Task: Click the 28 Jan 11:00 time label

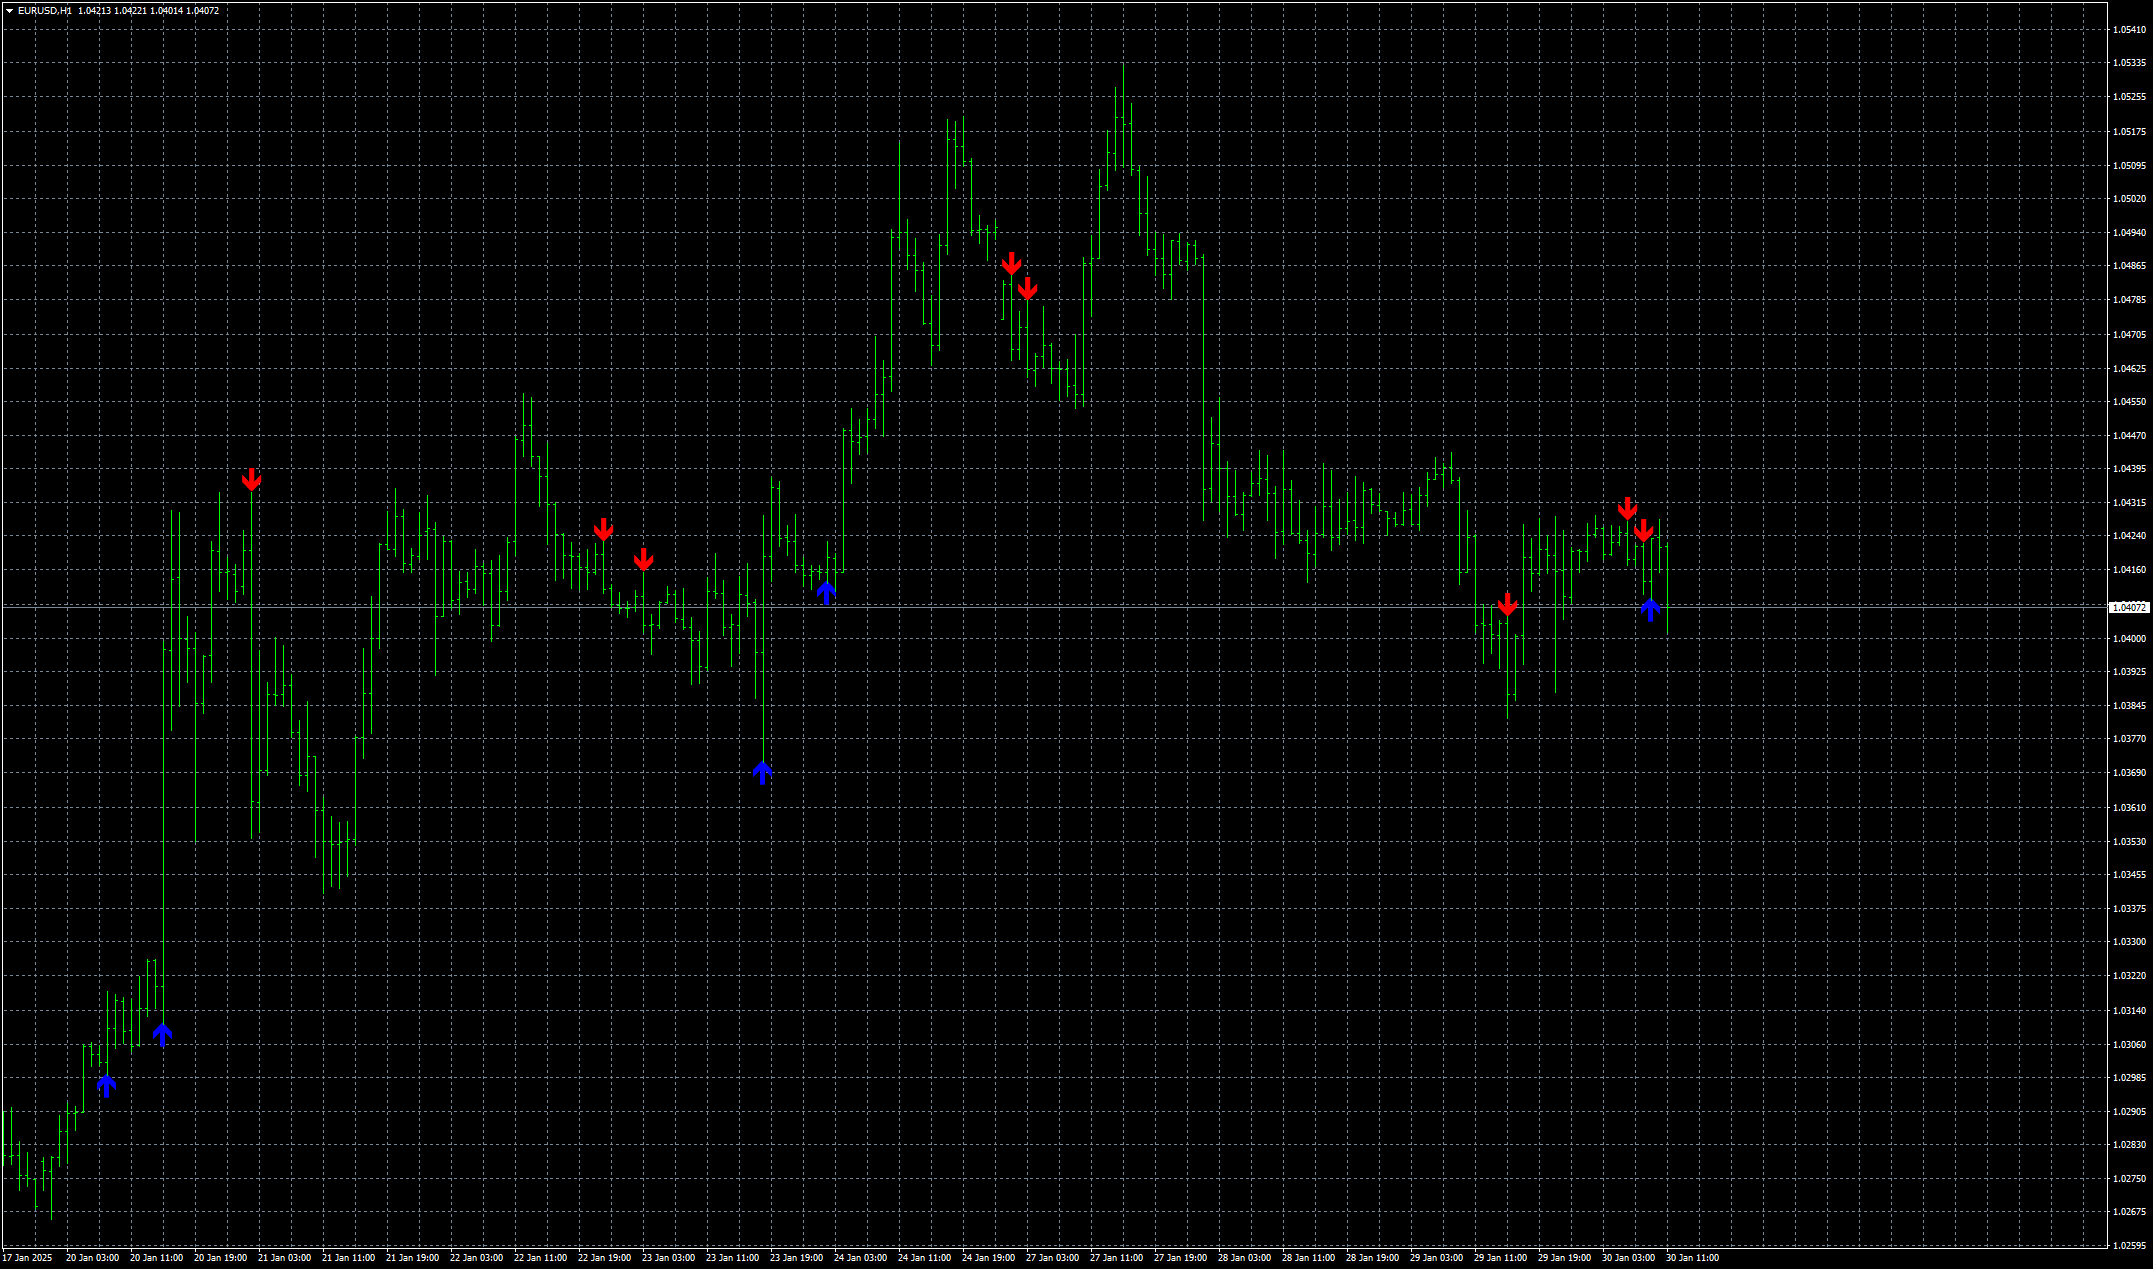Action: tap(1308, 1258)
